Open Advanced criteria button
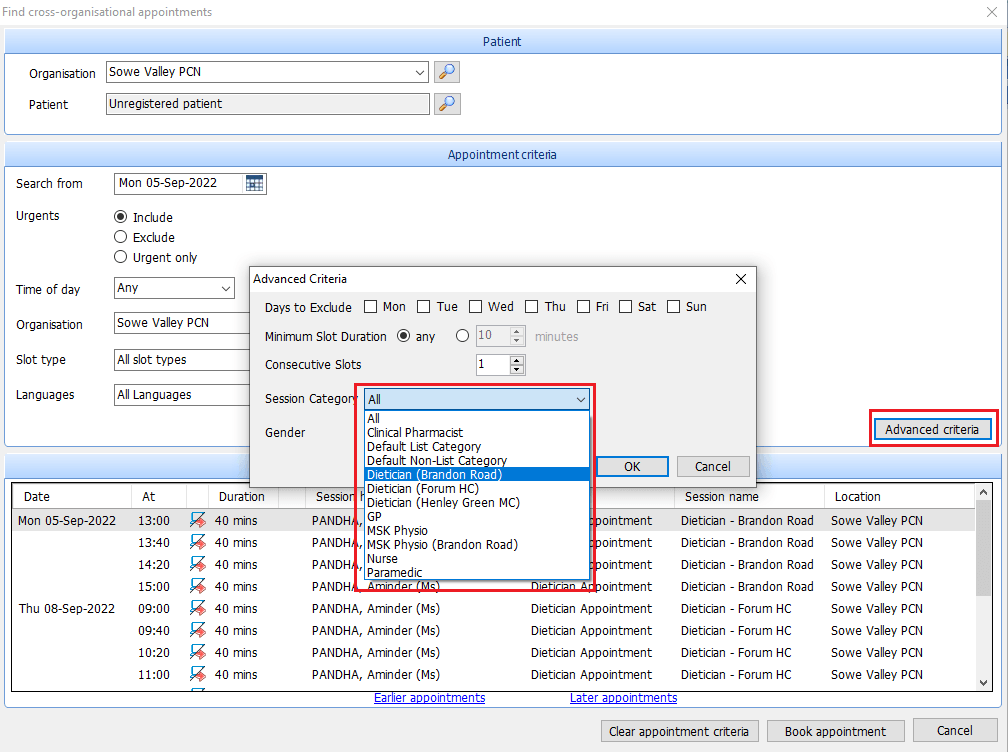Image resolution: width=1008 pixels, height=752 pixels. coord(932,429)
